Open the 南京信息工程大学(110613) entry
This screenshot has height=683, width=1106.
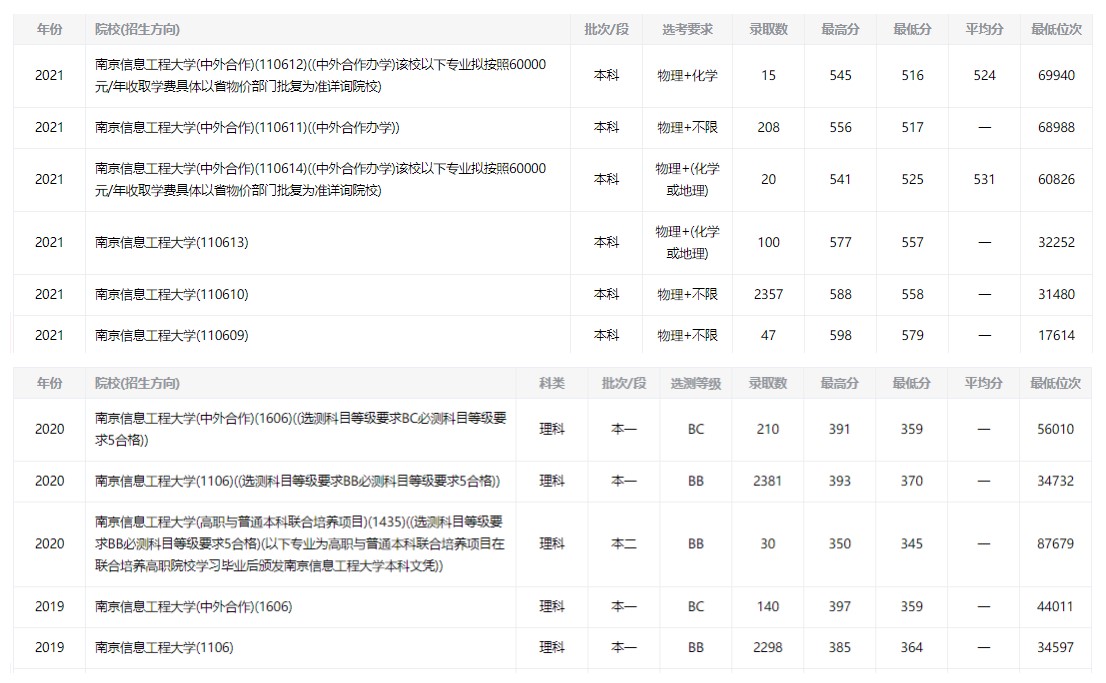coord(171,242)
